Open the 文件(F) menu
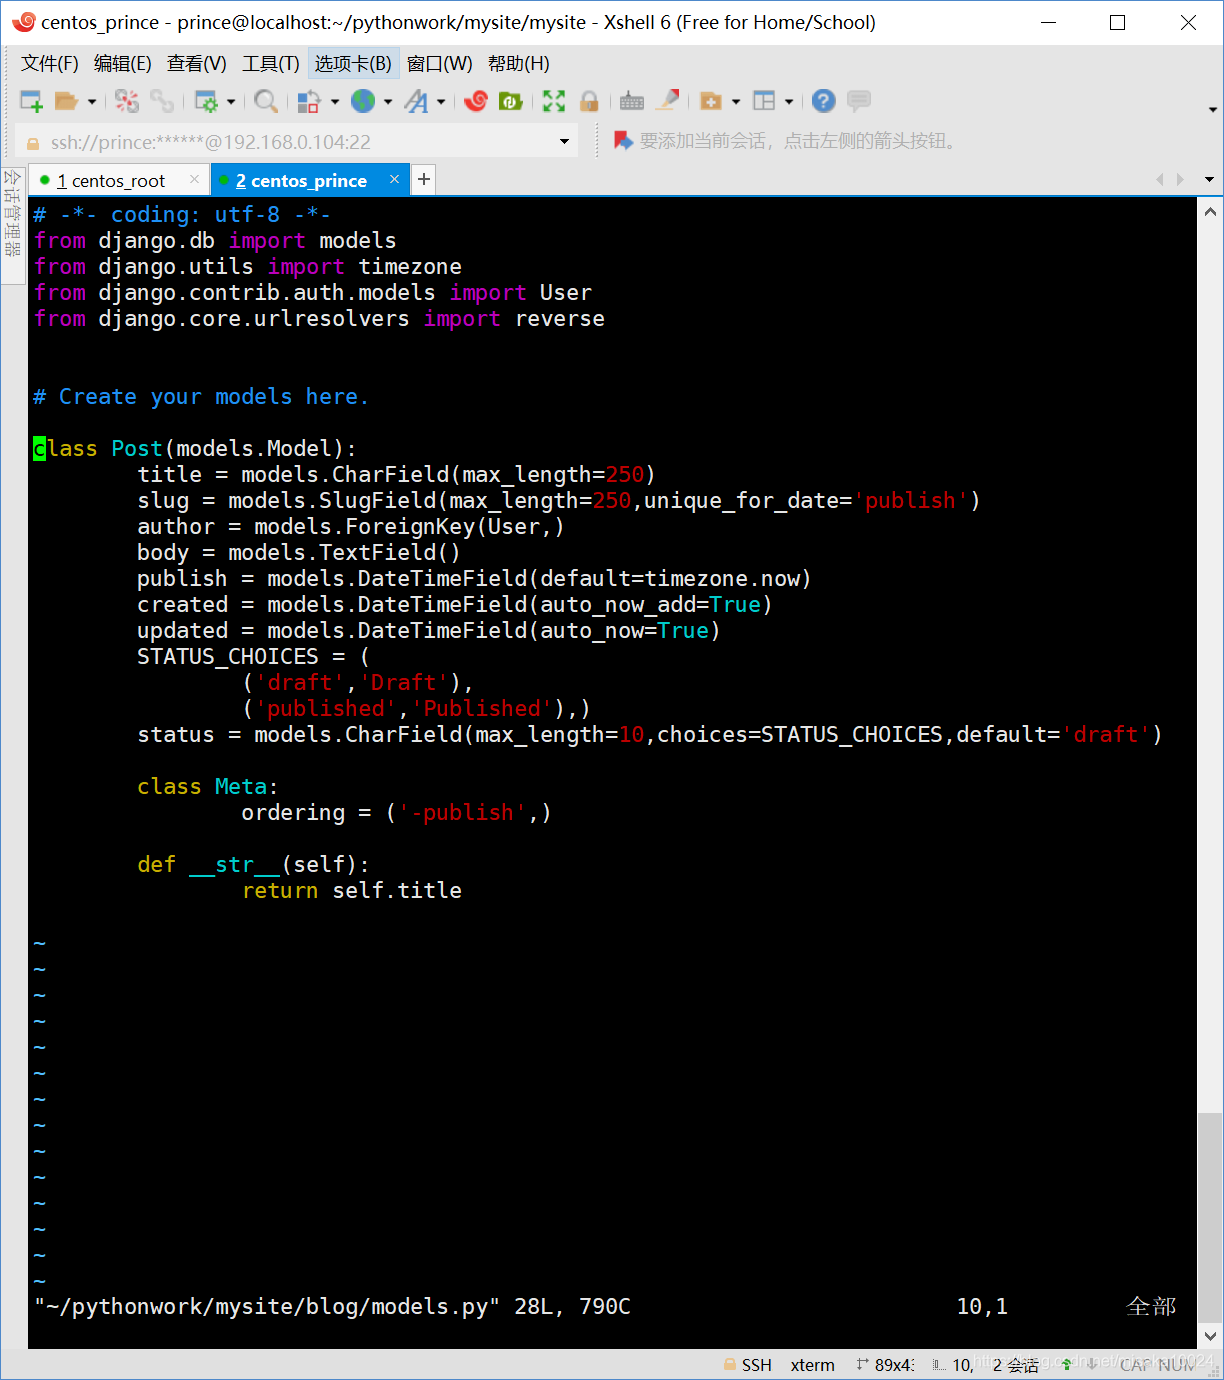 click(x=50, y=64)
